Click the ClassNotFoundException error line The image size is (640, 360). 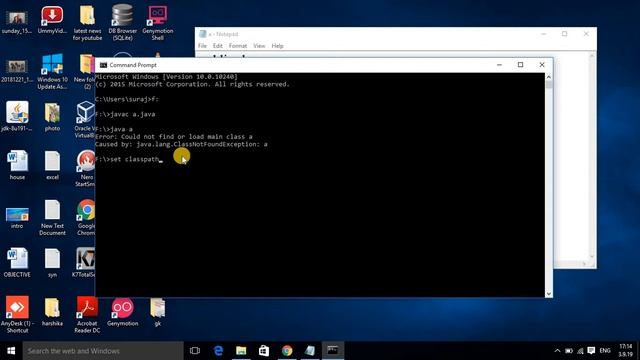(181, 144)
